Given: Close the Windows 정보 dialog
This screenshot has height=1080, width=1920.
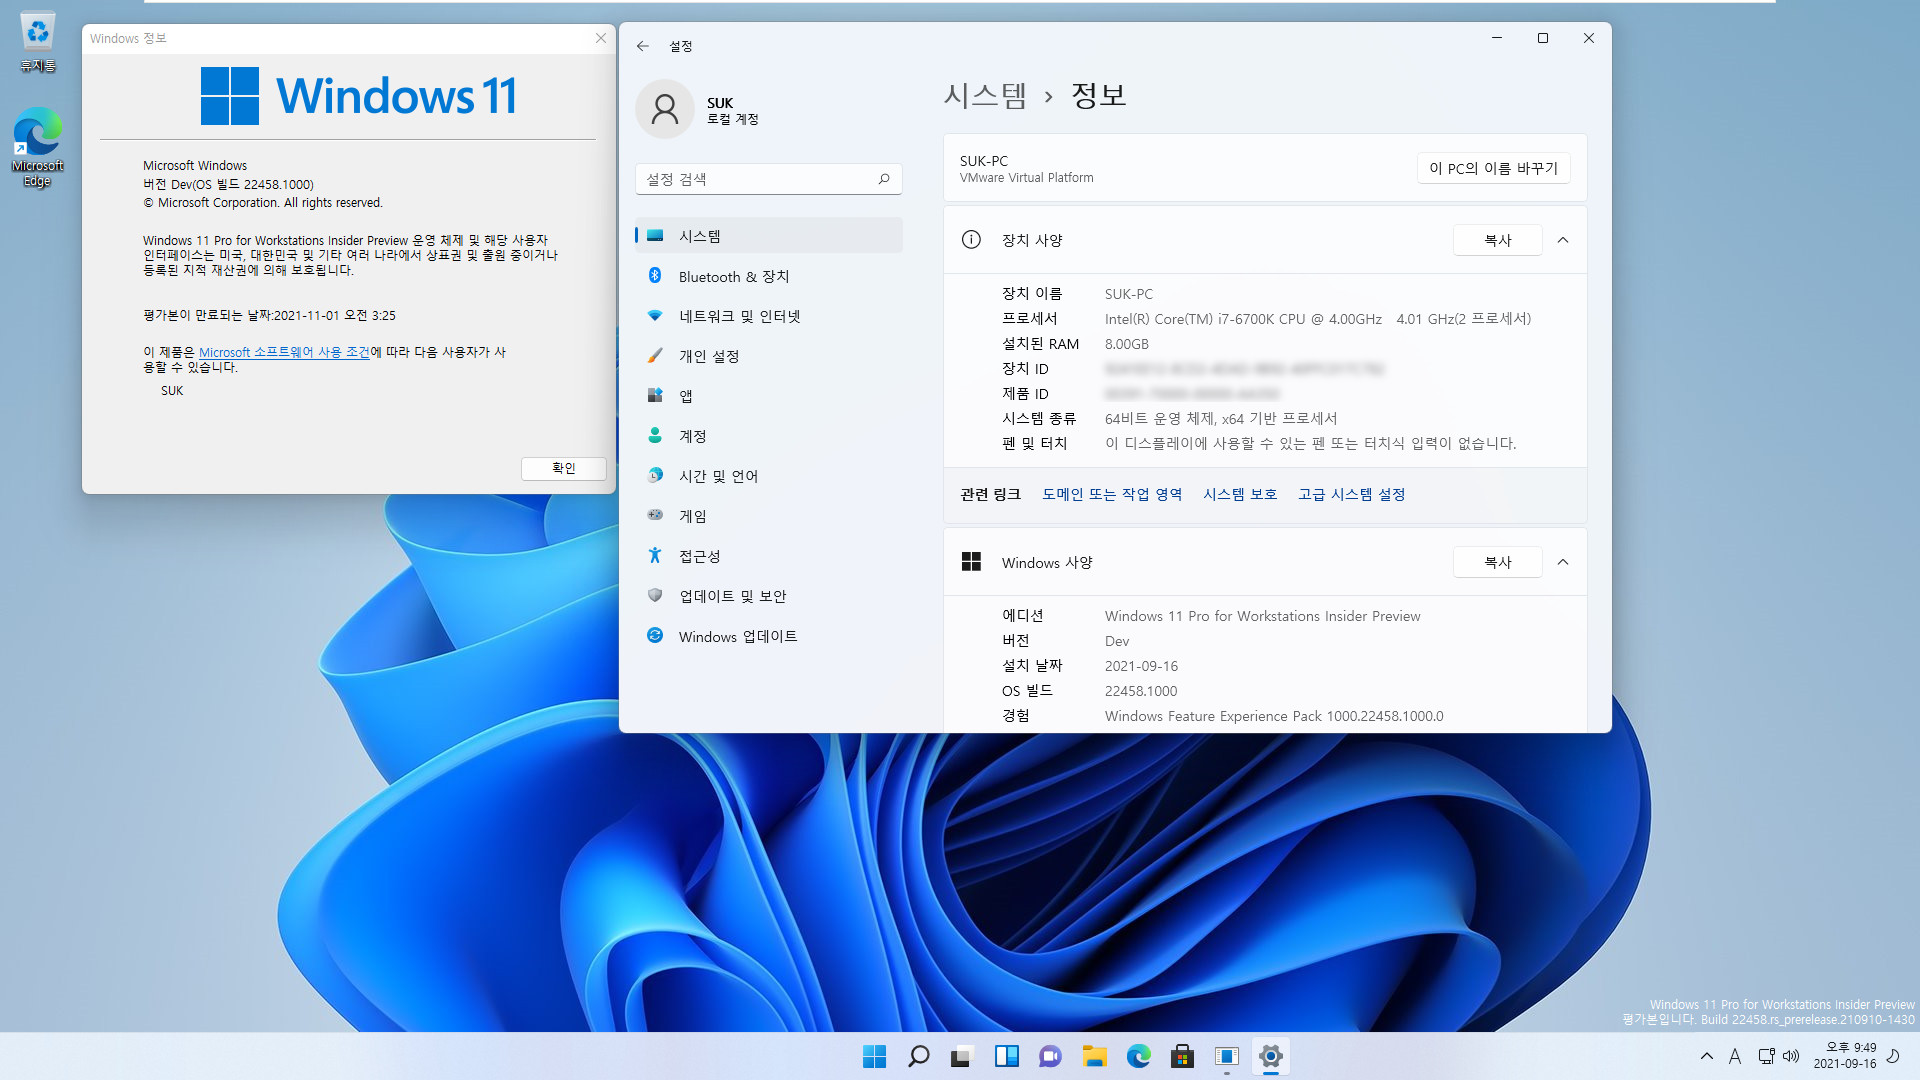Looking at the screenshot, I should tap(601, 38).
